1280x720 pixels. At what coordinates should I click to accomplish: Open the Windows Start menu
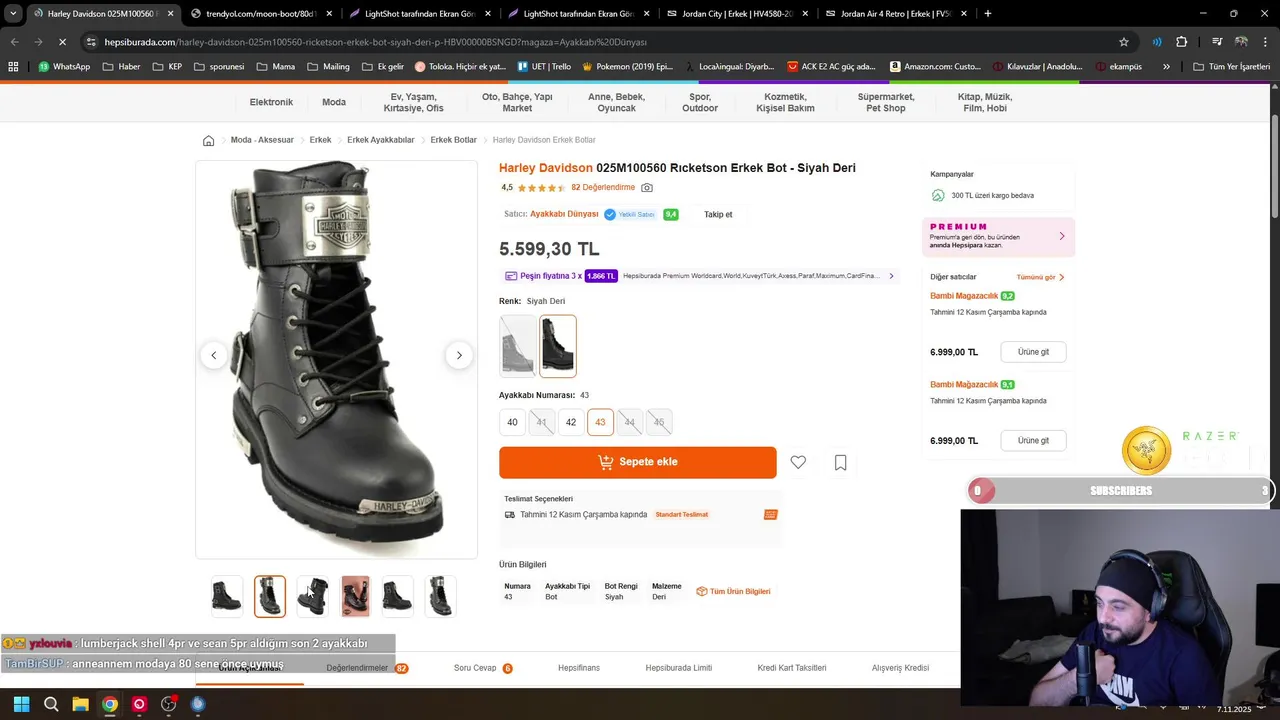[21, 704]
